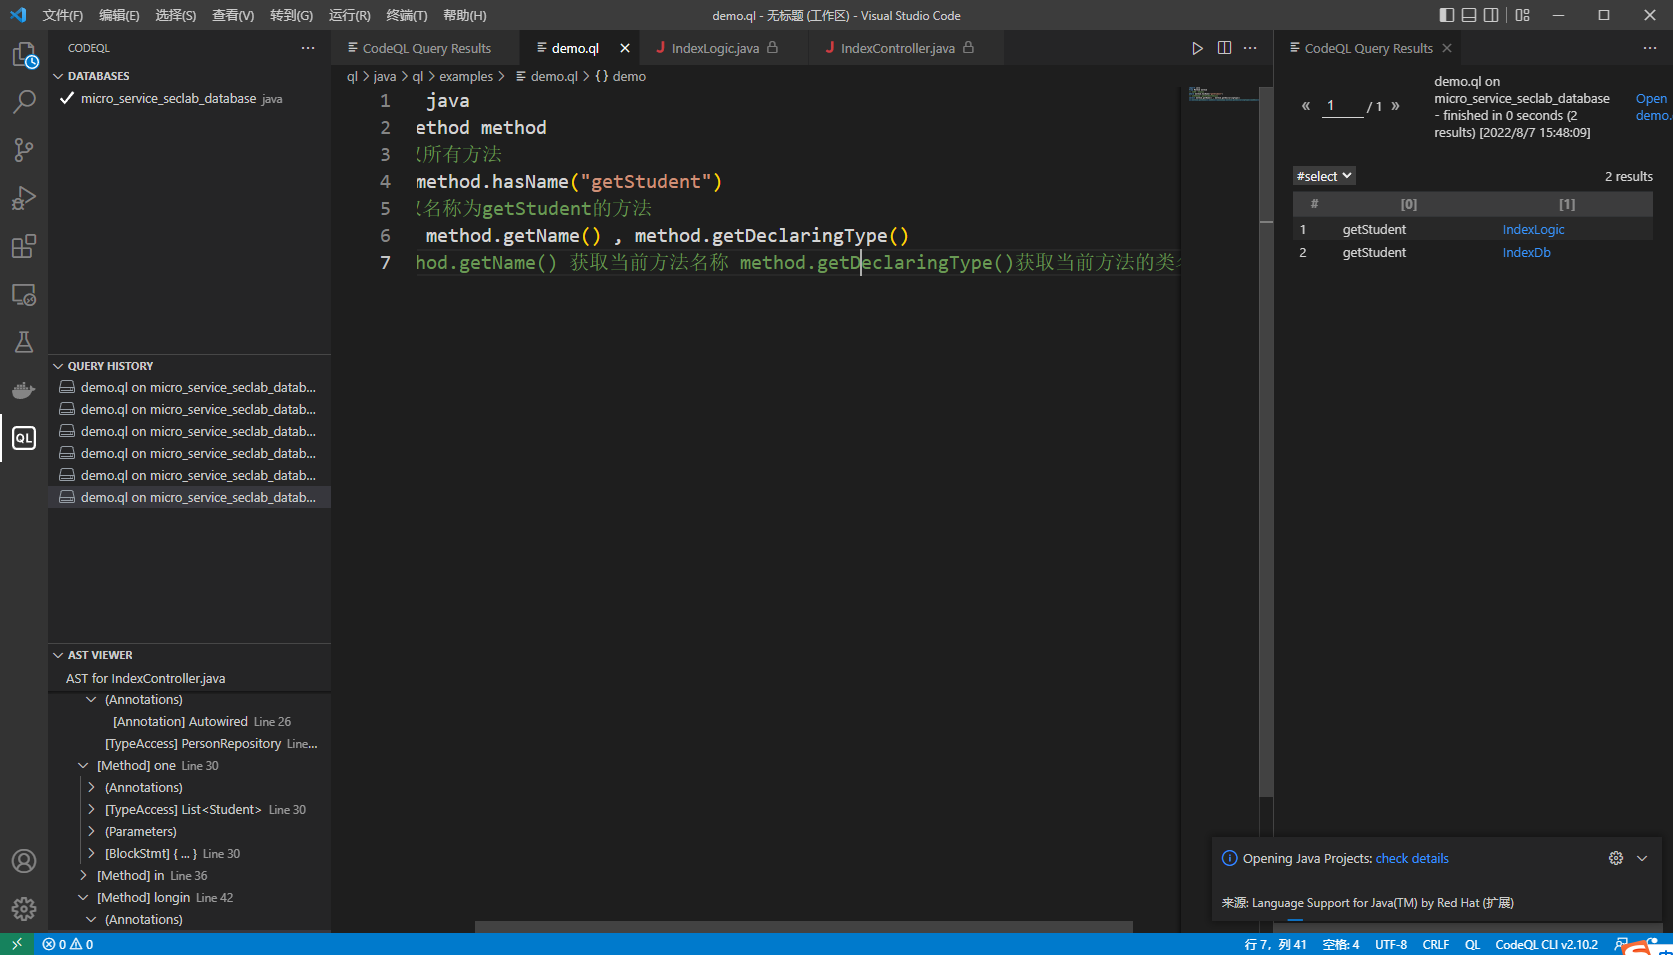Click the remote window status bar icon
This screenshot has width=1673, height=955.
17,944
